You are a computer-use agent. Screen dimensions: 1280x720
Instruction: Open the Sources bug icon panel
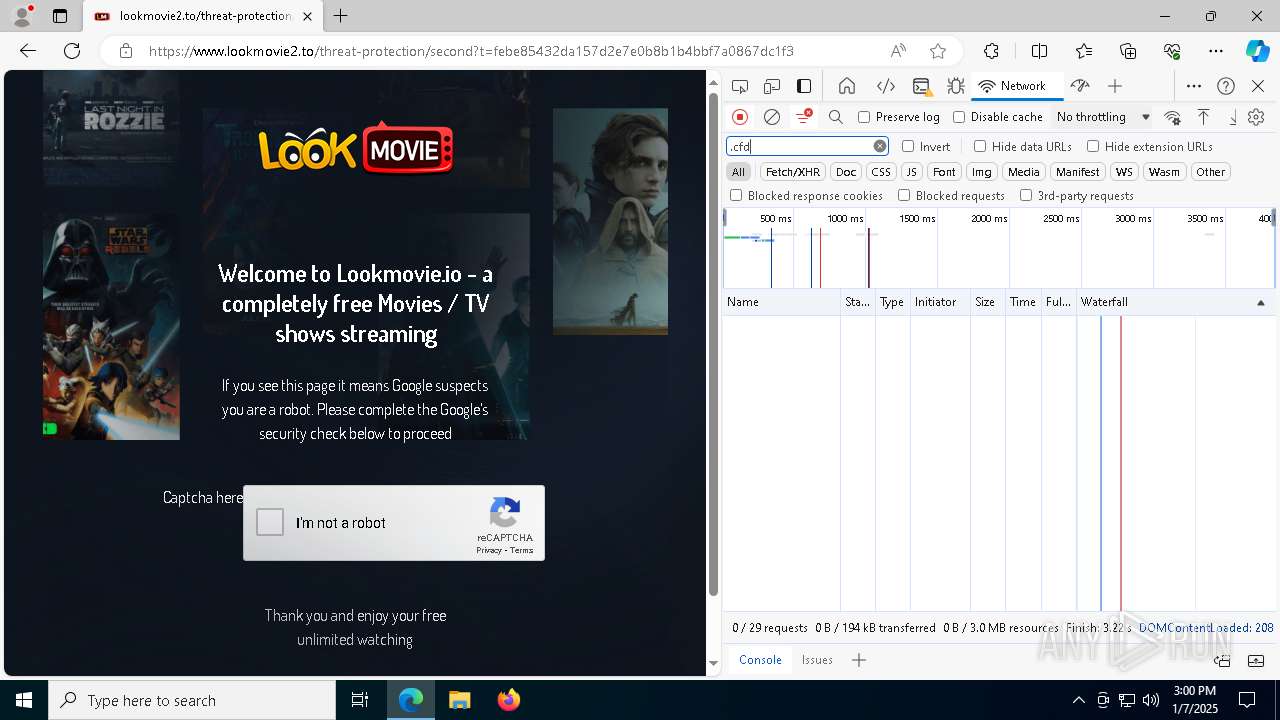pos(956,86)
